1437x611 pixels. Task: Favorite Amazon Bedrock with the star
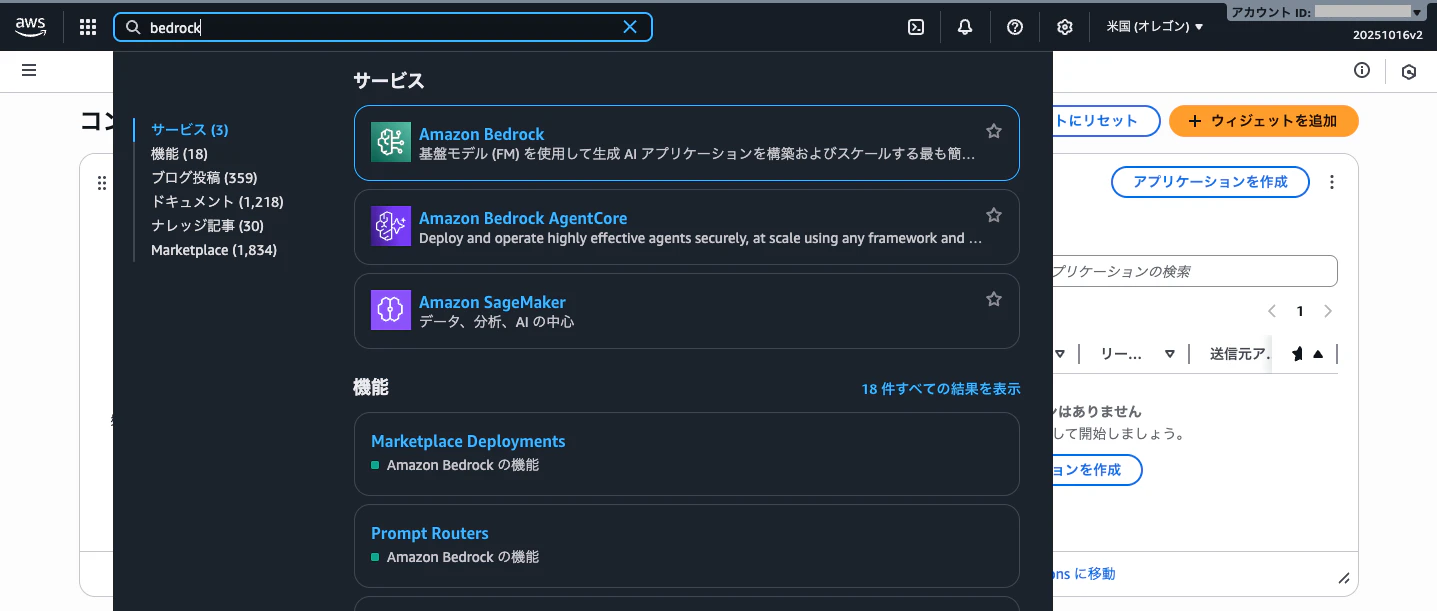pyautogui.click(x=993, y=130)
